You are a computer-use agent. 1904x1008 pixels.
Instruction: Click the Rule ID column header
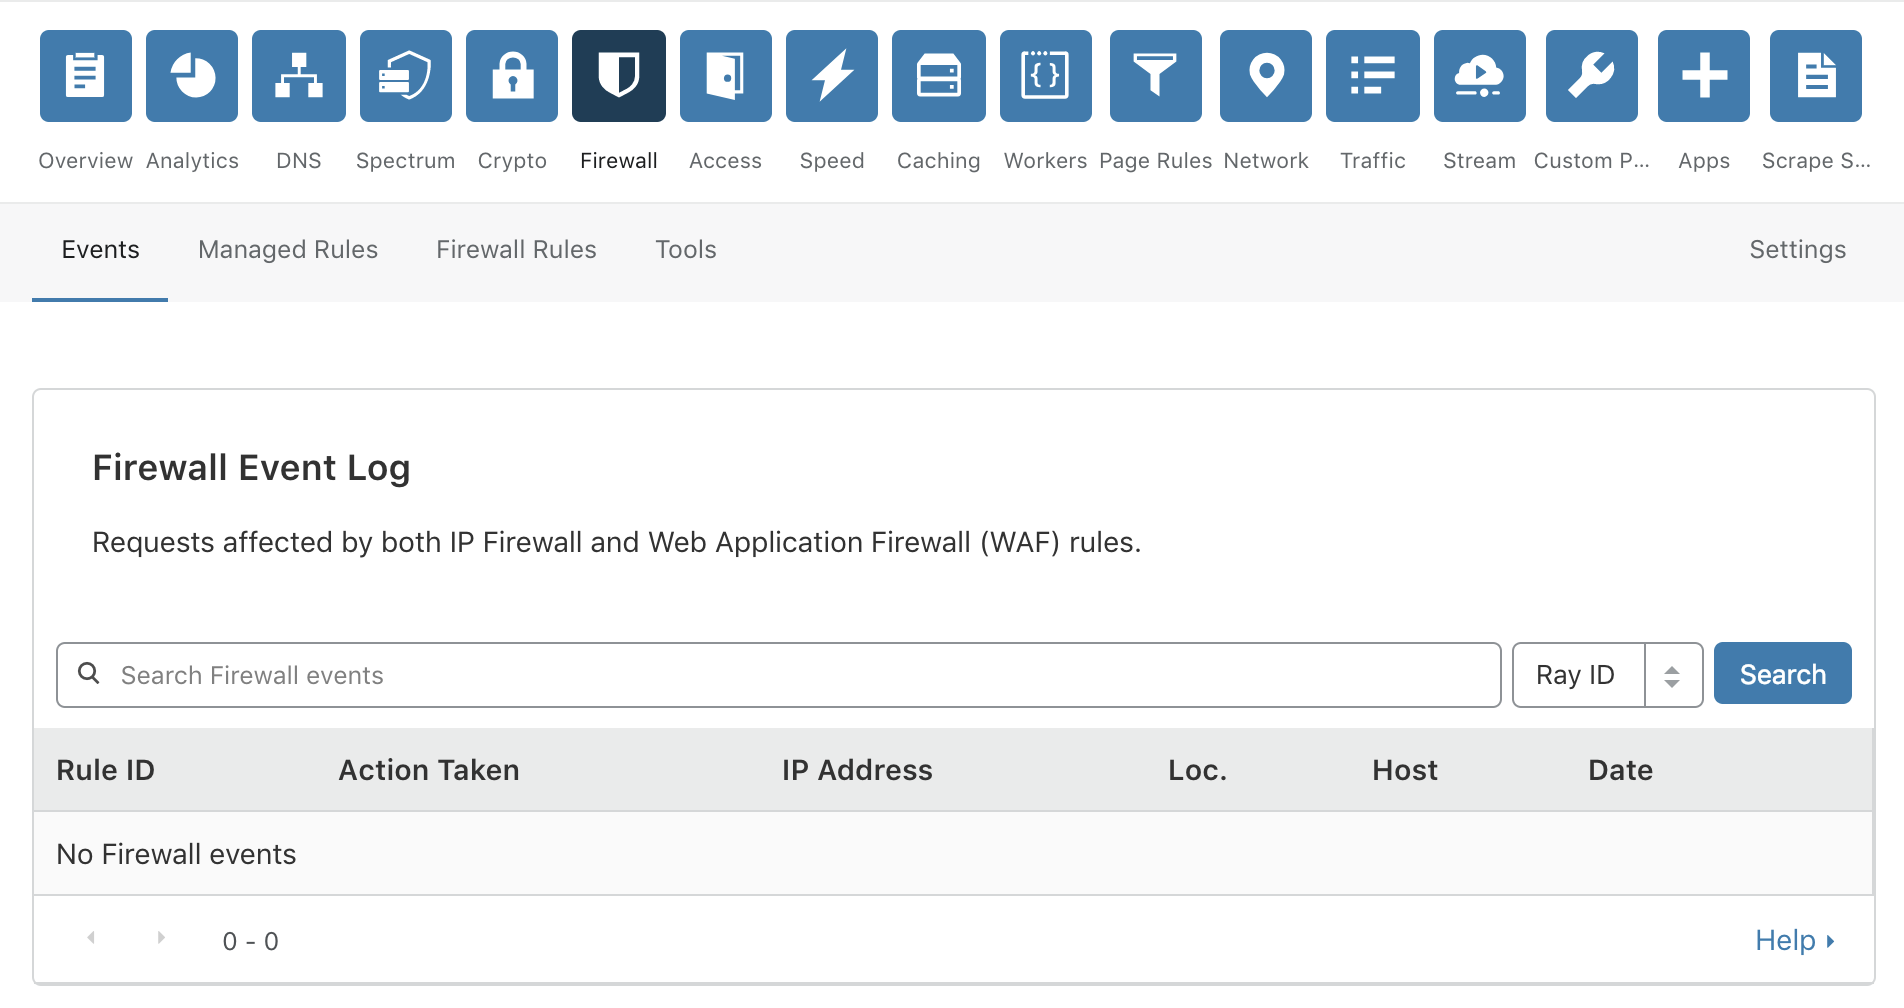click(106, 770)
